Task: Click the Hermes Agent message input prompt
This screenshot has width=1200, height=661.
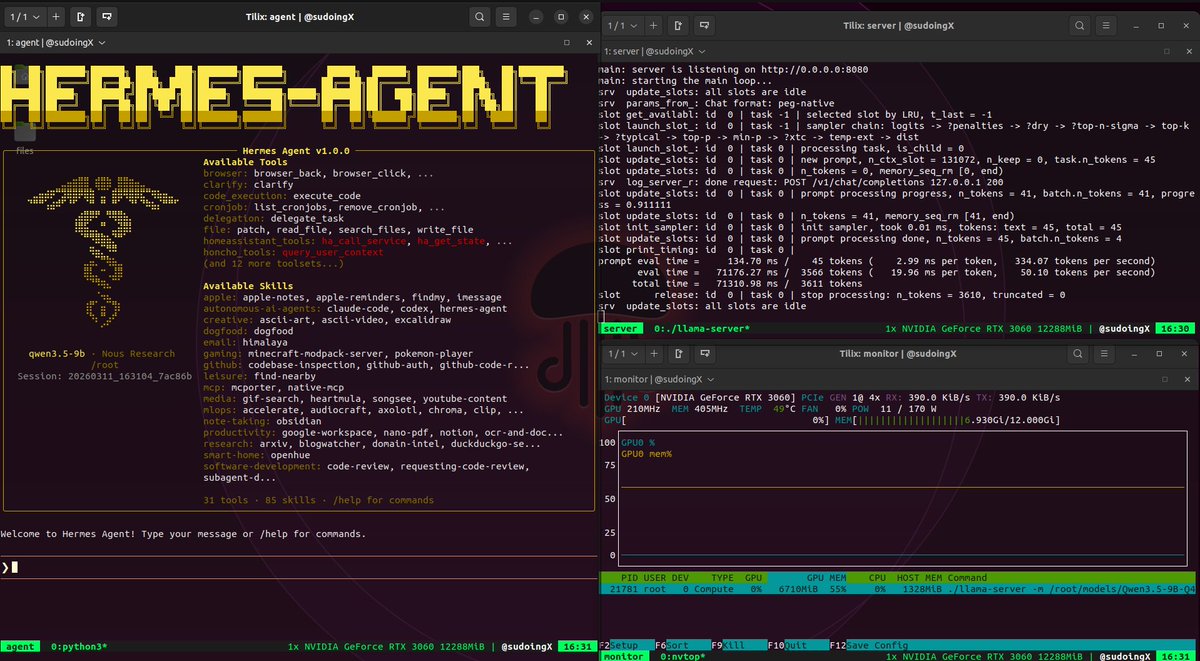Action: 298,568
